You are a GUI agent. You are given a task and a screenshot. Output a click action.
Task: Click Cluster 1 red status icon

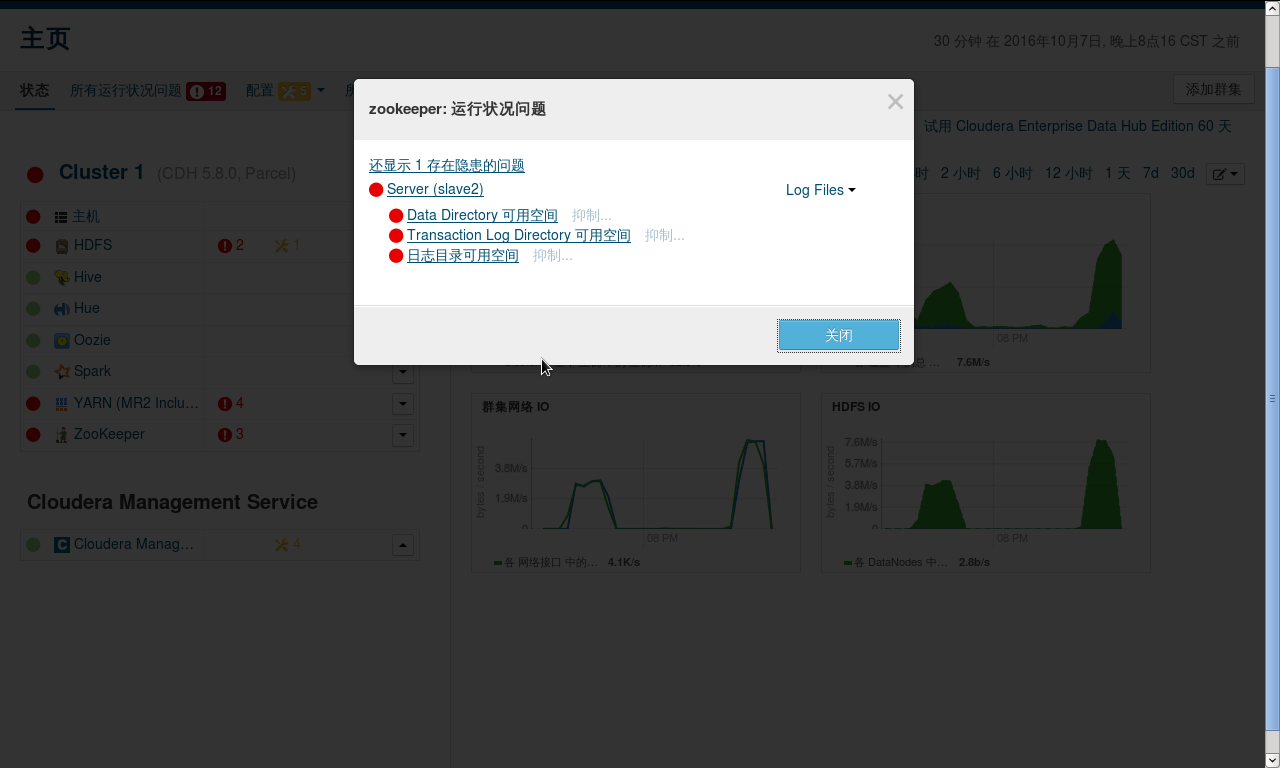[35, 174]
